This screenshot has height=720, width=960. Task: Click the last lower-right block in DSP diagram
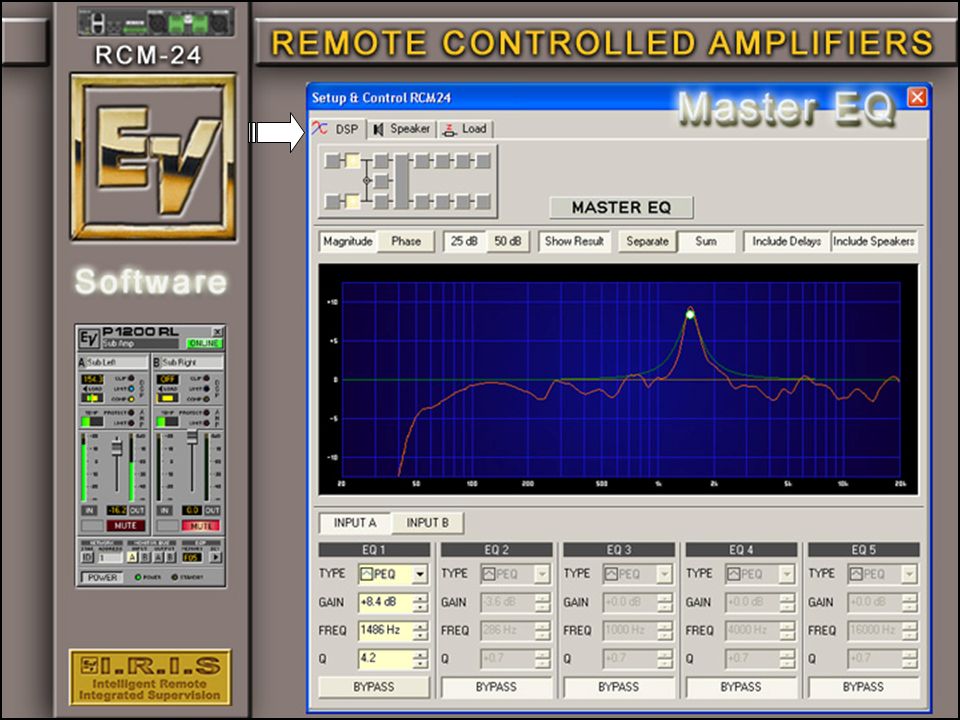click(x=483, y=201)
